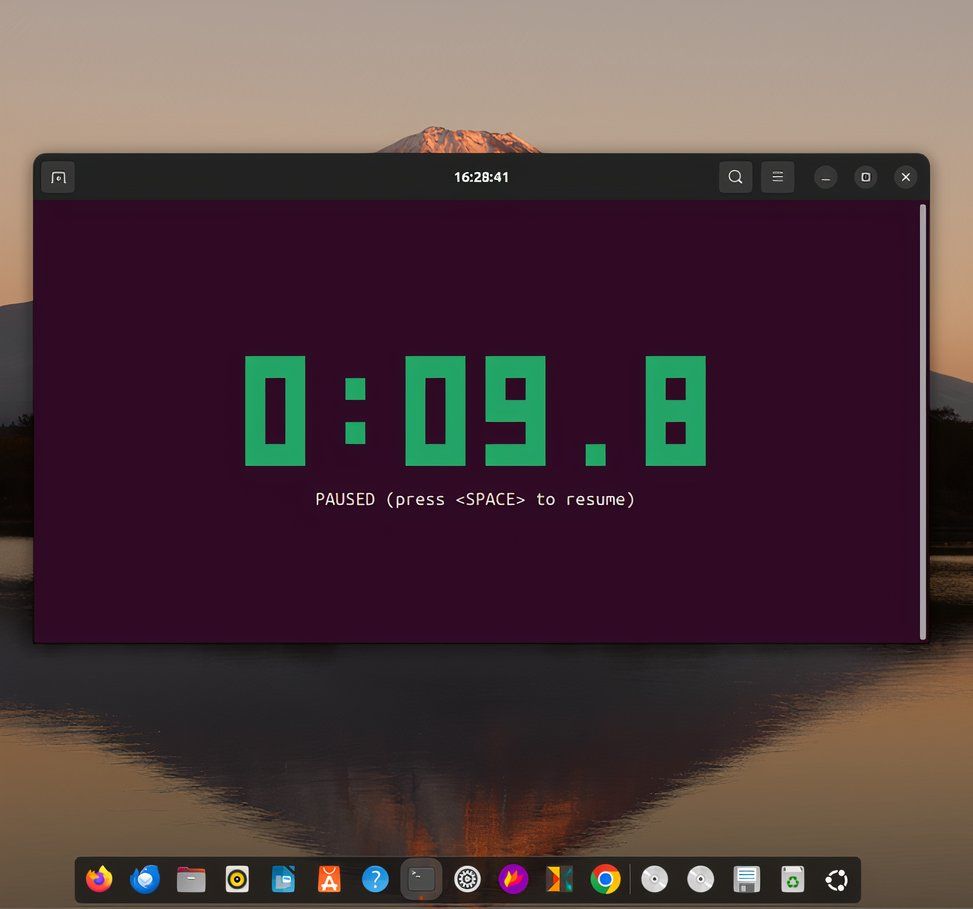Launch the purple flame app icon
973x909 pixels.
(513, 880)
